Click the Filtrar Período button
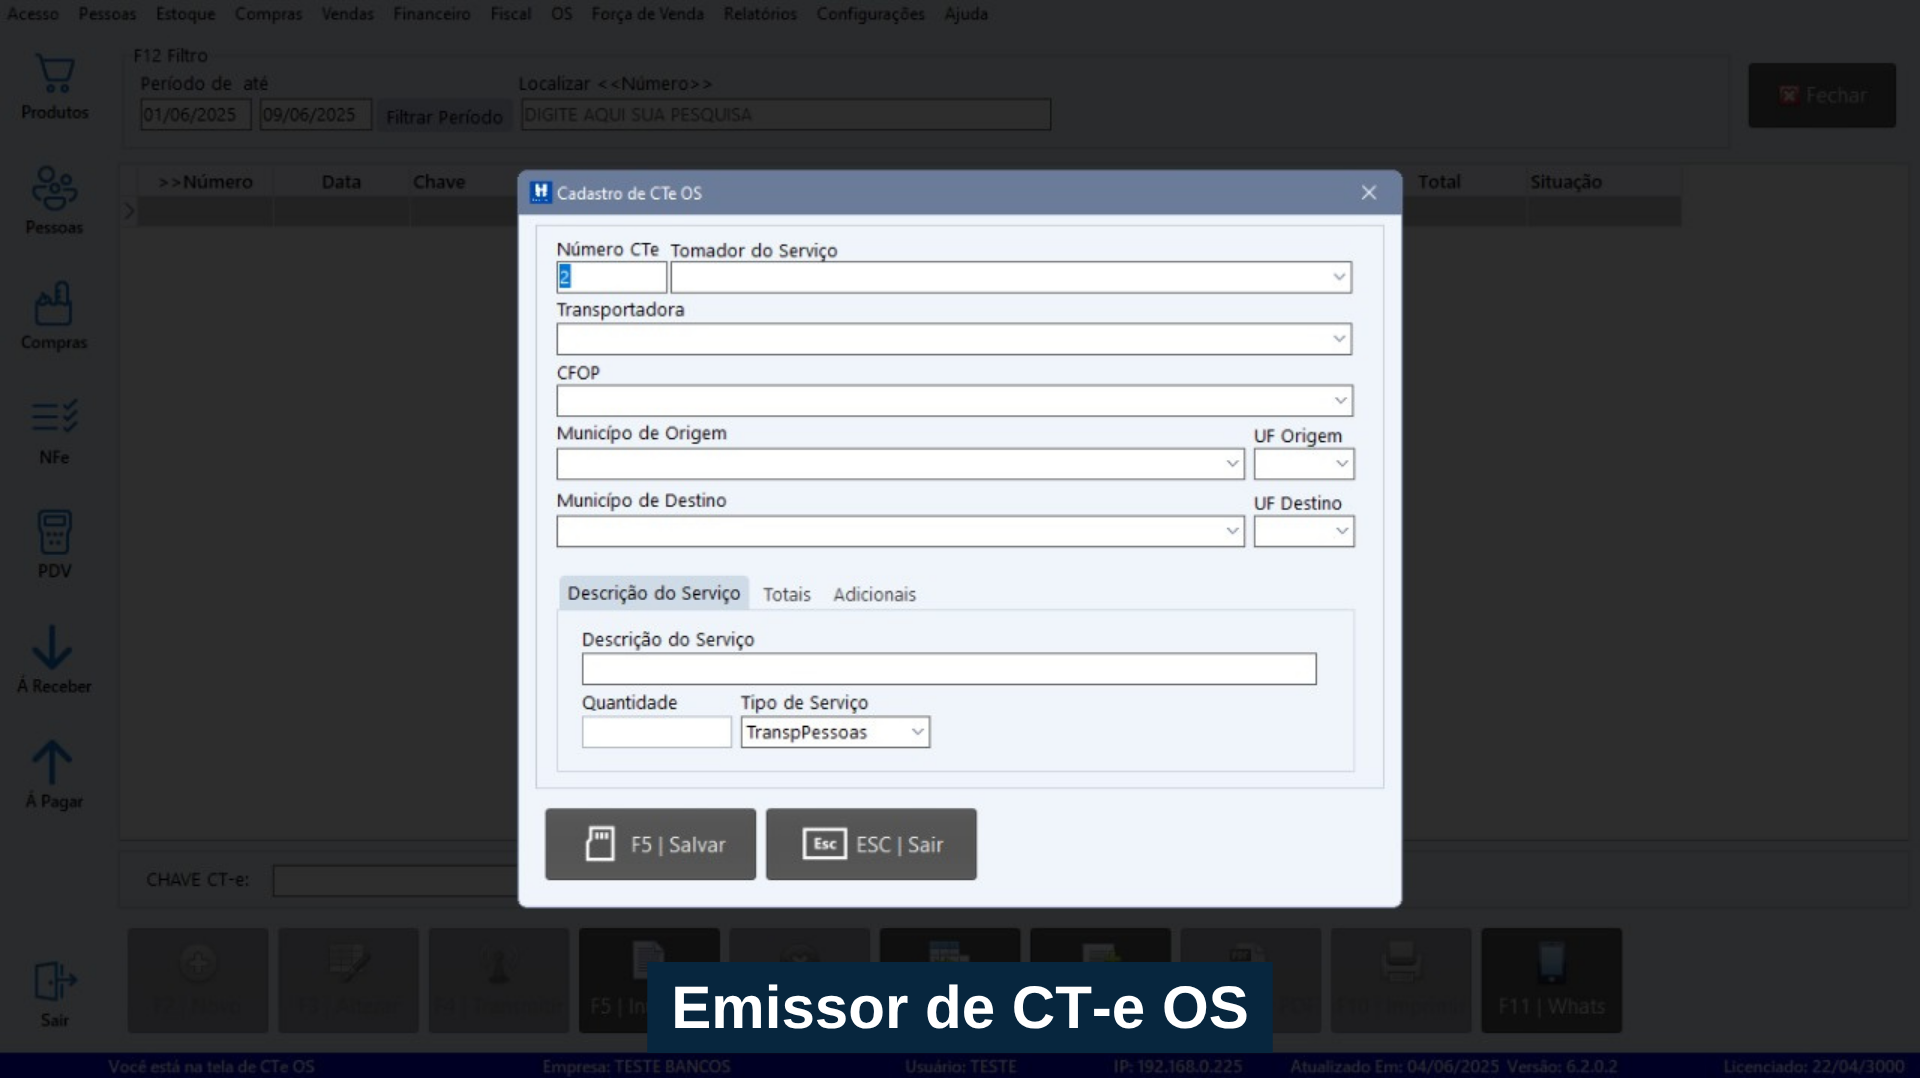The height and width of the screenshot is (1080, 1920). (444, 116)
